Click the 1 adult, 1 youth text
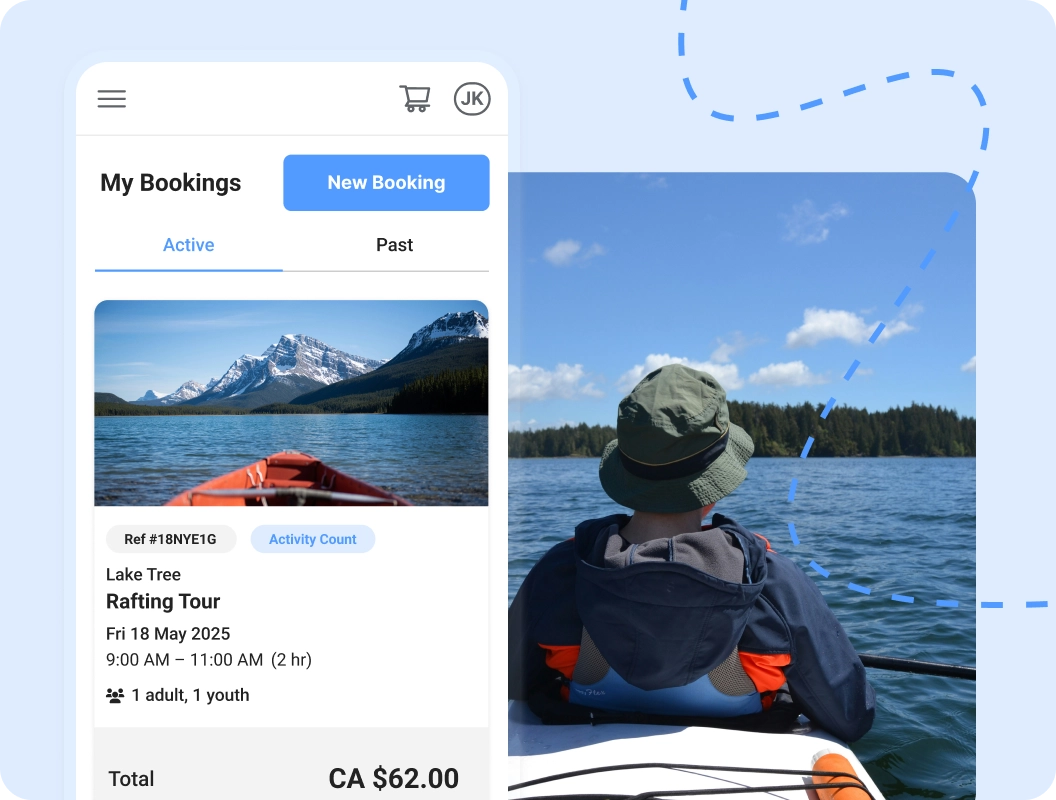This screenshot has height=800, width=1056. 190,695
